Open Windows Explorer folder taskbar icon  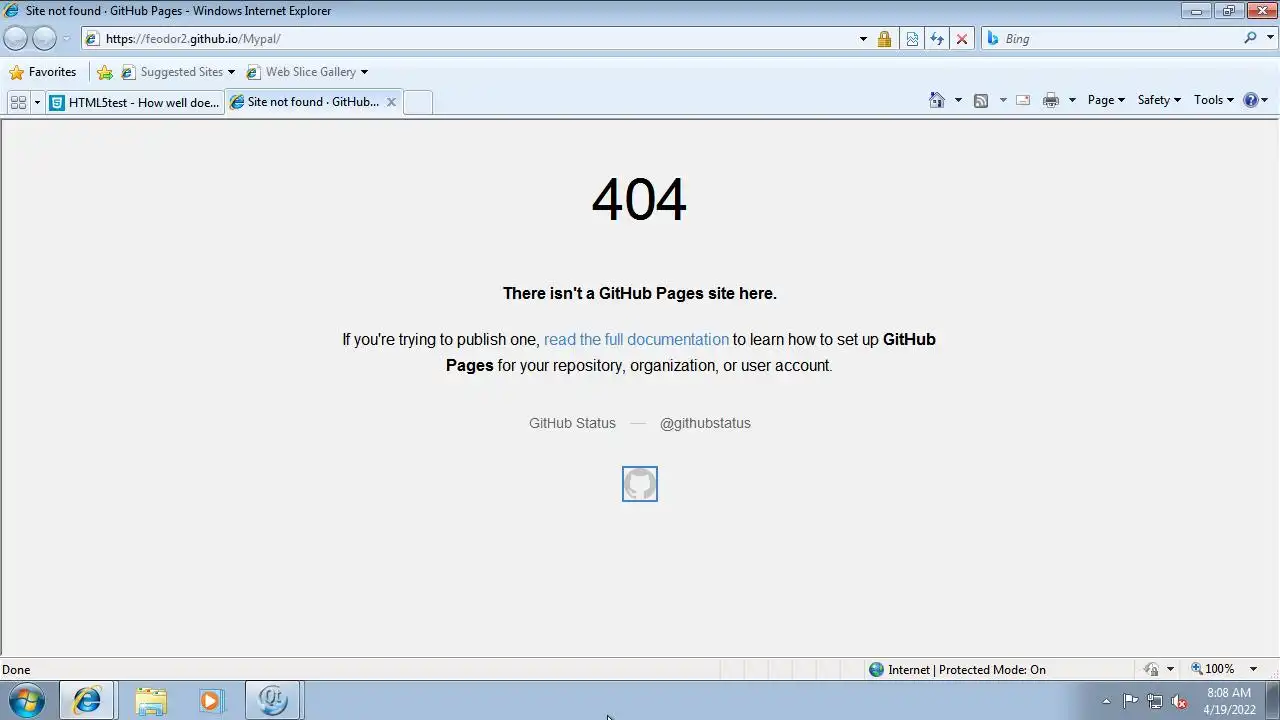(151, 701)
